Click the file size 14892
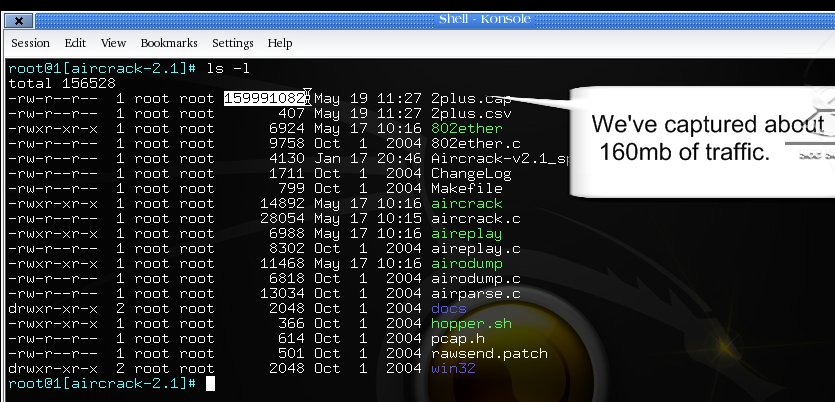This screenshot has height=402, width=835. point(282,203)
